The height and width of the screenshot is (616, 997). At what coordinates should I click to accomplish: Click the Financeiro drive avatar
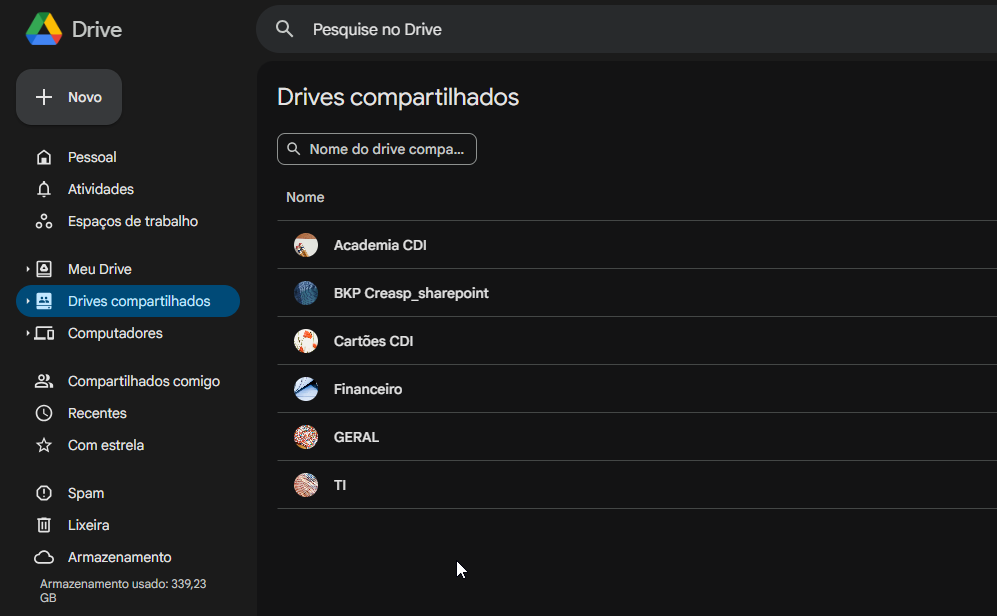[306, 389]
